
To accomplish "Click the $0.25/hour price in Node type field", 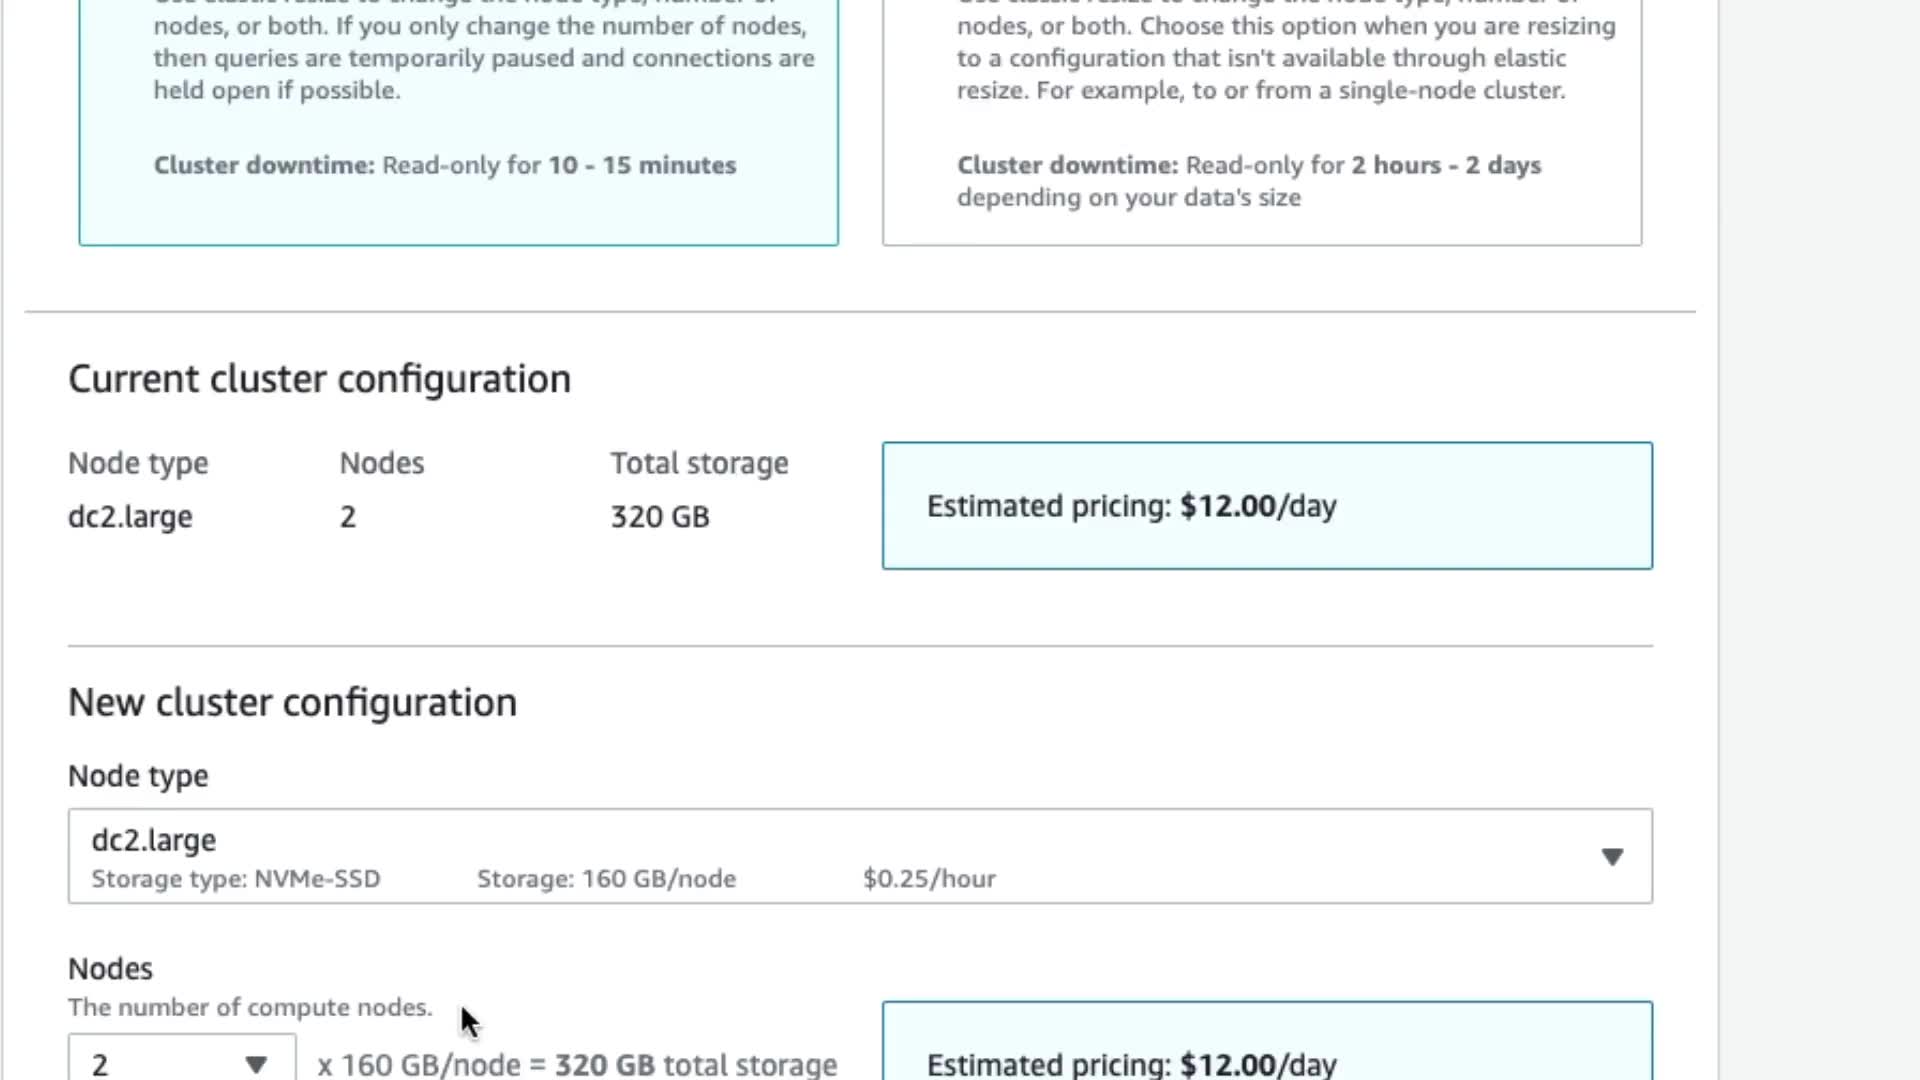I will coord(929,879).
